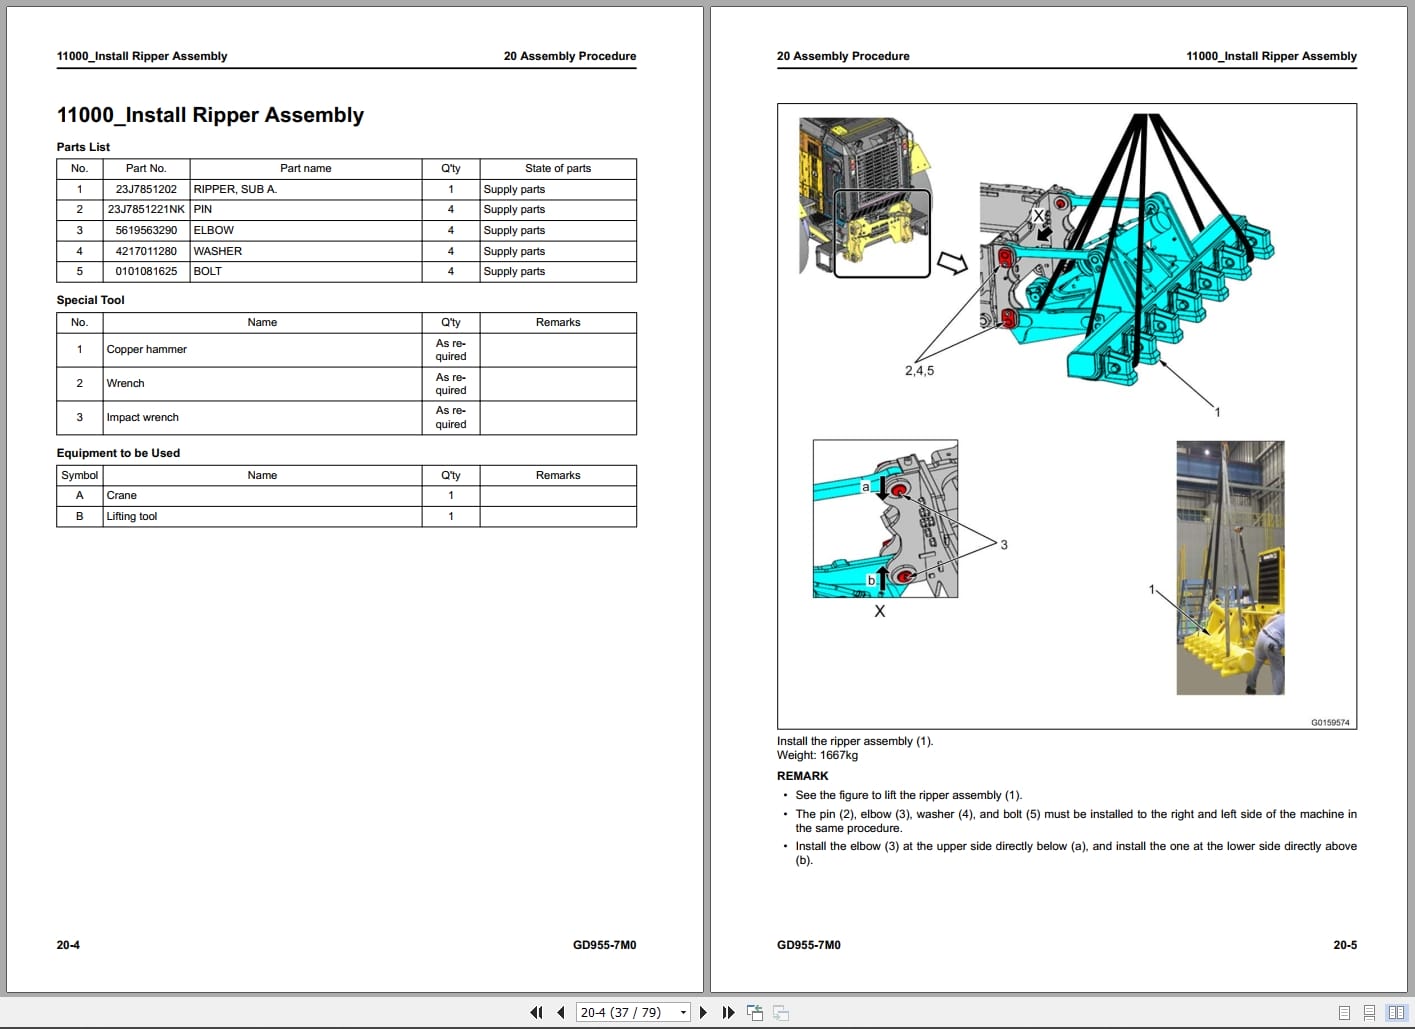Click the grader machine inset illustration

[x=866, y=196]
